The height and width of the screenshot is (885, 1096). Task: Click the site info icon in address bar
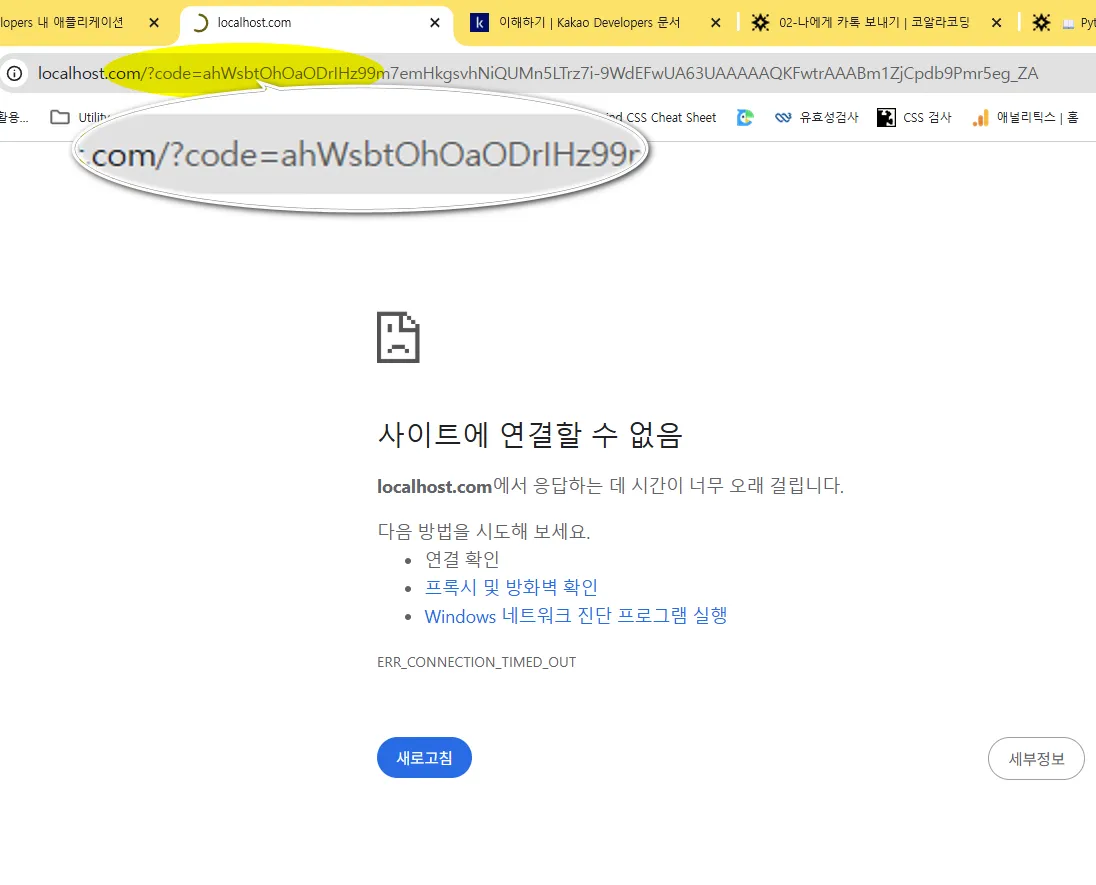tap(14, 73)
